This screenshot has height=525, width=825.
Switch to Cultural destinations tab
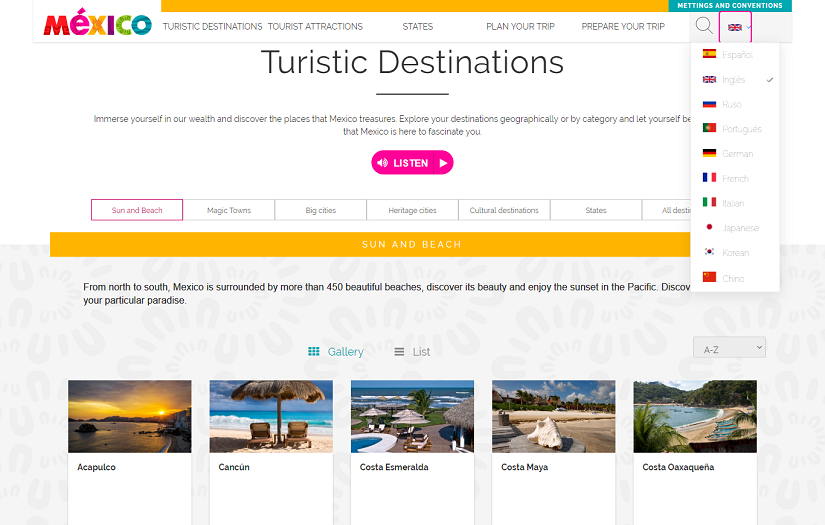pos(504,210)
